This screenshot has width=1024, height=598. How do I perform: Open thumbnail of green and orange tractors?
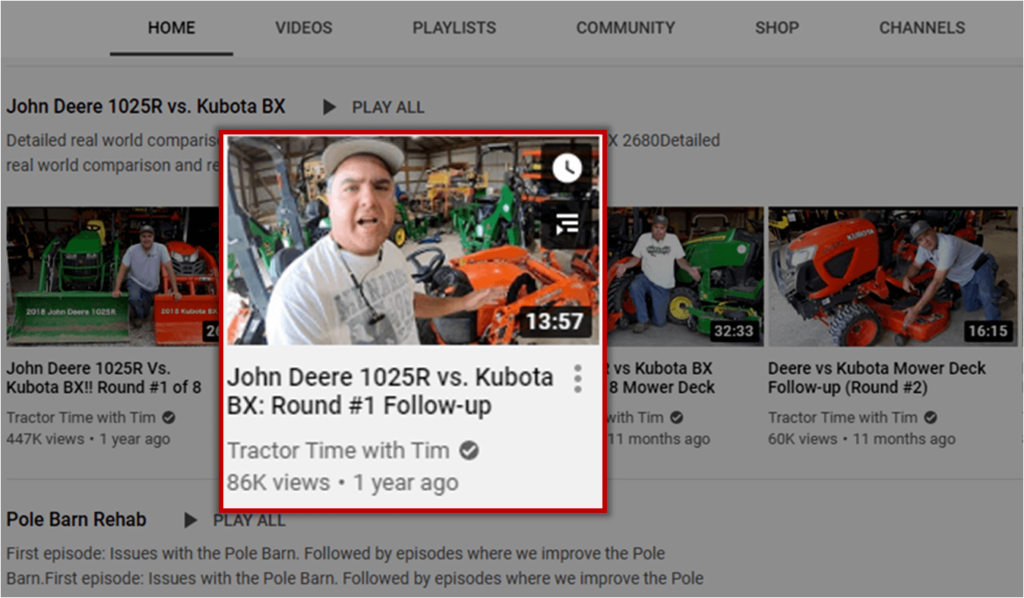coord(112,277)
